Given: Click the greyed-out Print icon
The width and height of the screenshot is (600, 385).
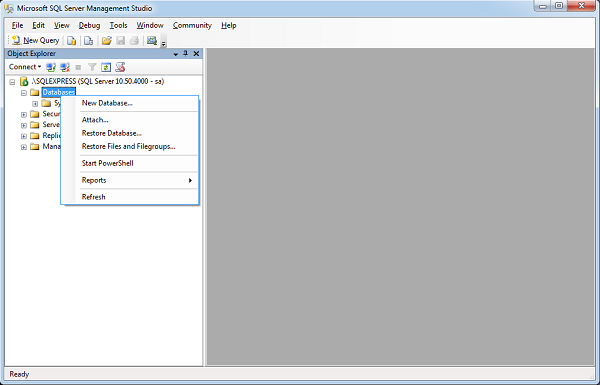Looking at the screenshot, I should pyautogui.click(x=134, y=41).
